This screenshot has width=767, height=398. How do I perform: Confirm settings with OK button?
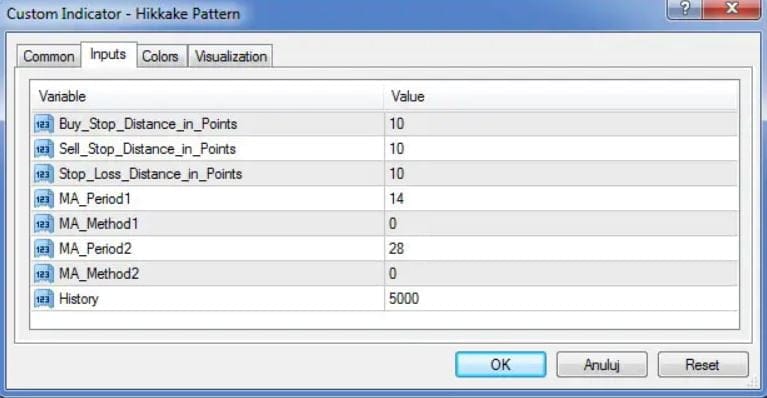coord(500,365)
